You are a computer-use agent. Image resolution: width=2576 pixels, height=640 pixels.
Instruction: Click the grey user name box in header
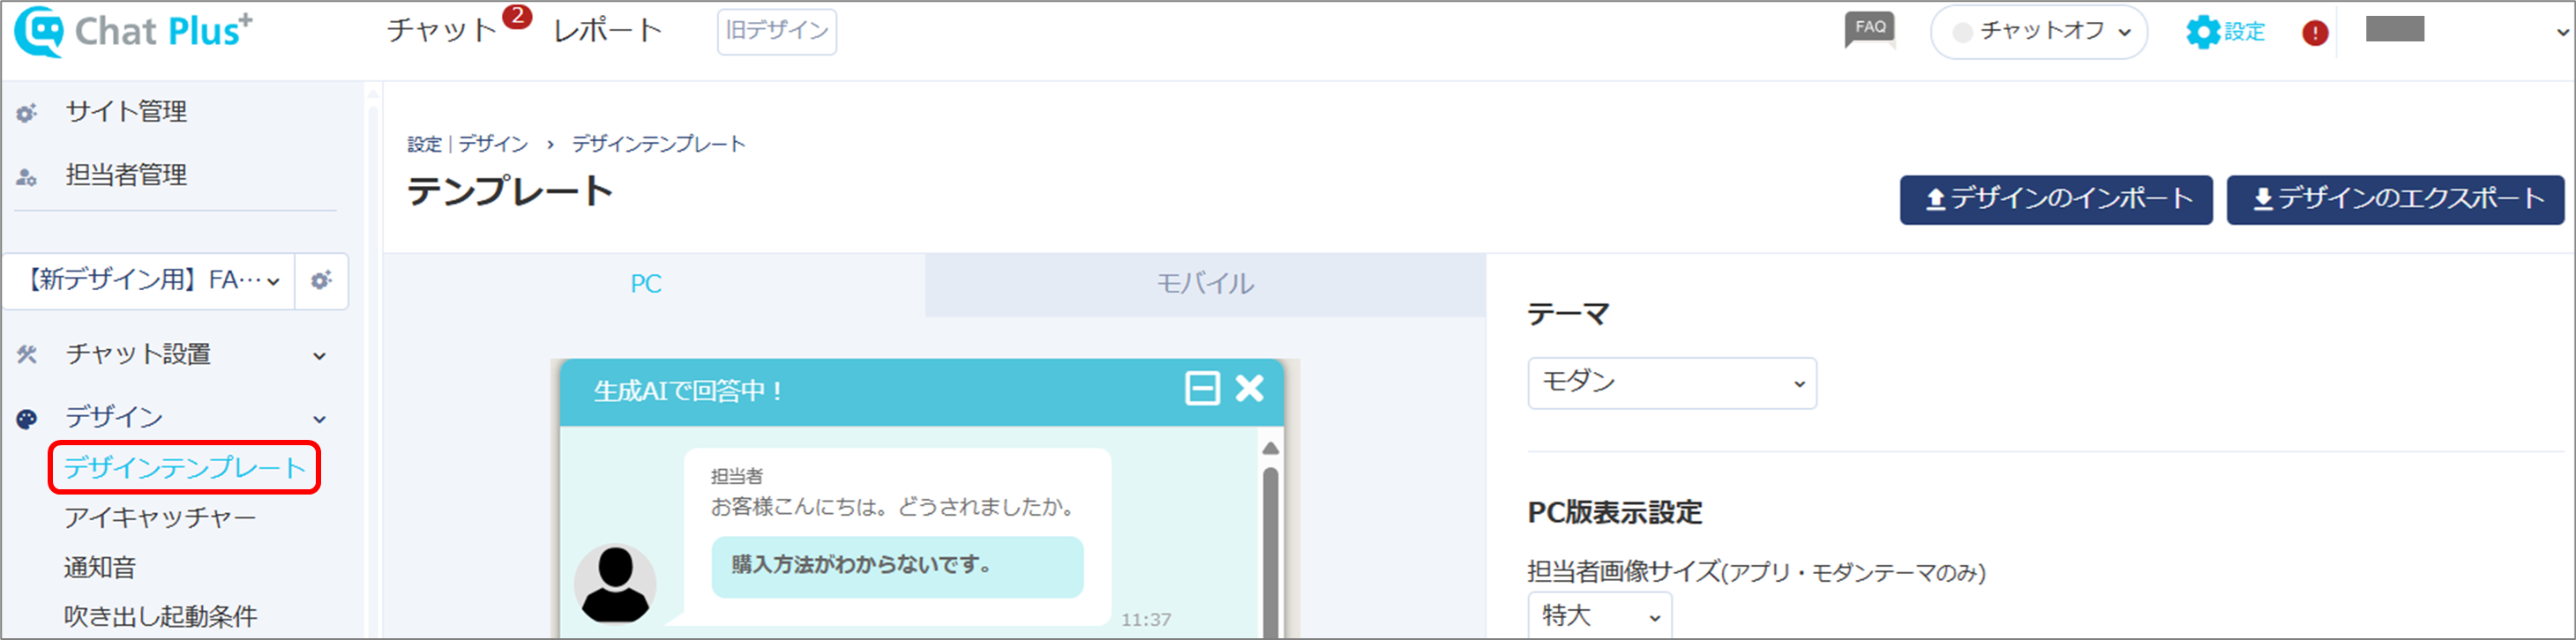tap(2395, 29)
